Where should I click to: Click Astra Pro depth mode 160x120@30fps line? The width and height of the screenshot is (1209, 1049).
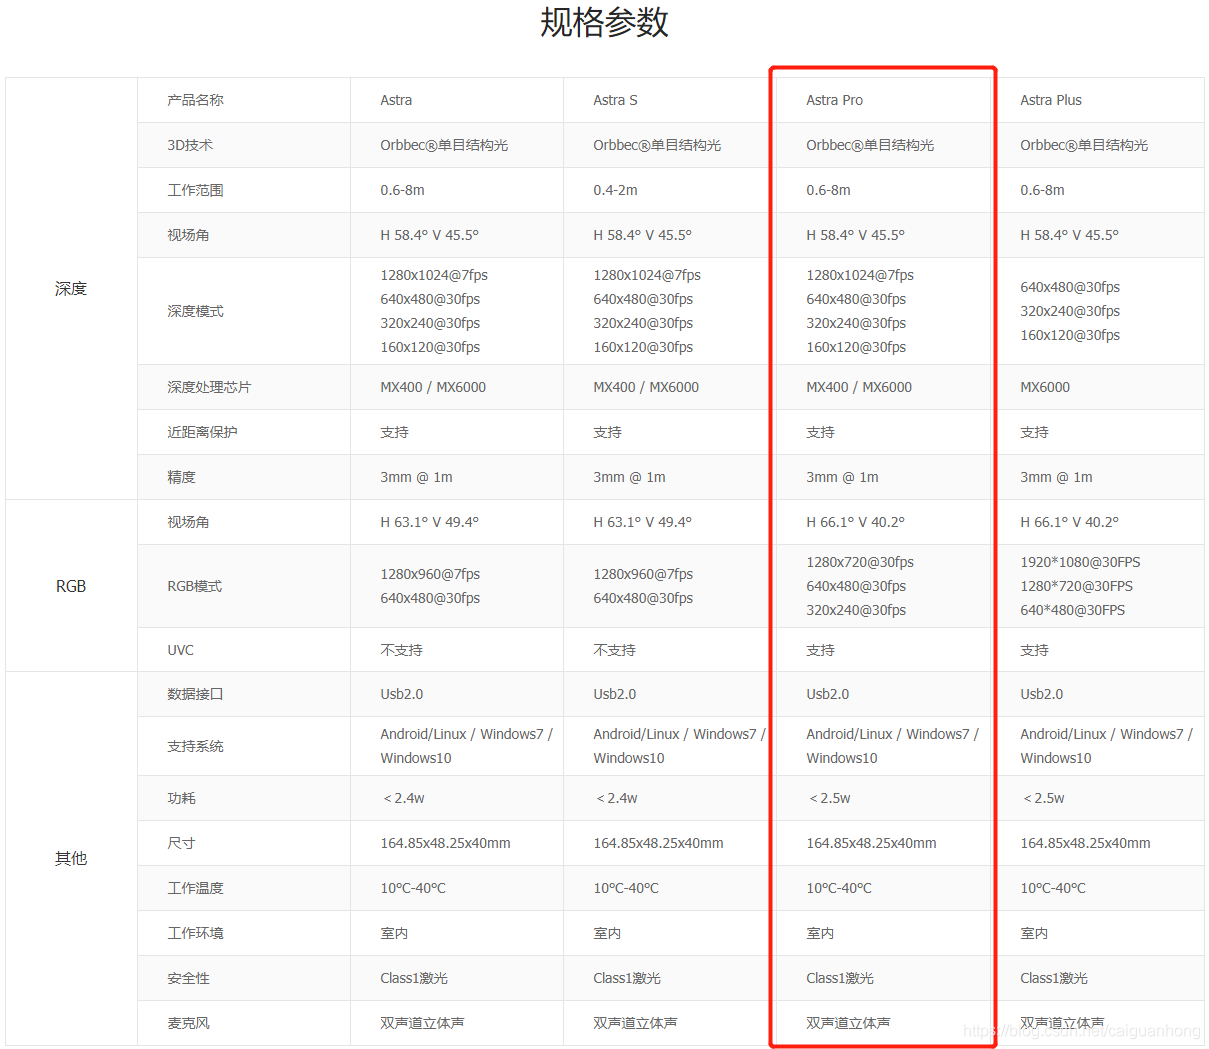[x=856, y=347]
